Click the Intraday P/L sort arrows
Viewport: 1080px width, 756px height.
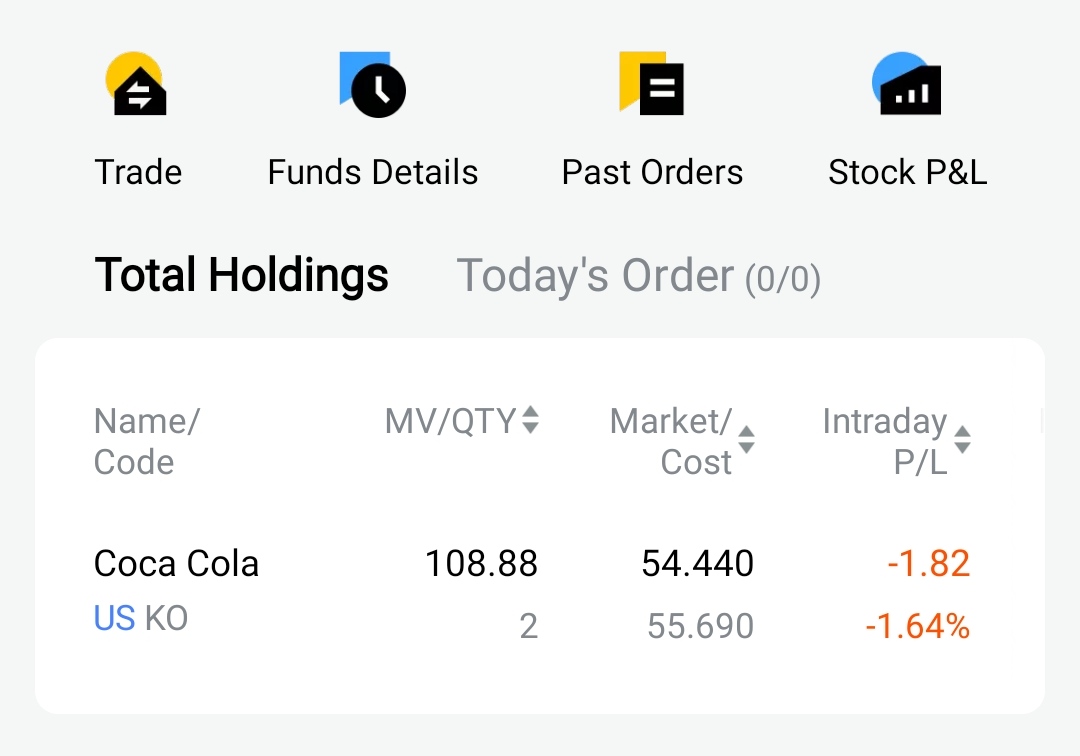click(x=962, y=440)
